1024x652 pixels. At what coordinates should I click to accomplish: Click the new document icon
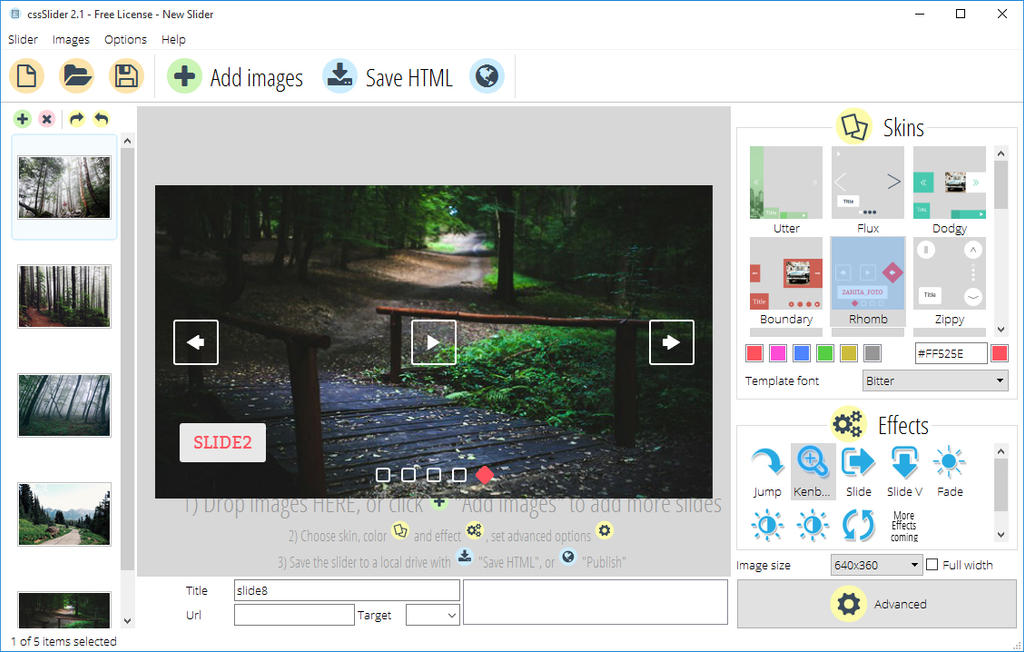pyautogui.click(x=26, y=75)
